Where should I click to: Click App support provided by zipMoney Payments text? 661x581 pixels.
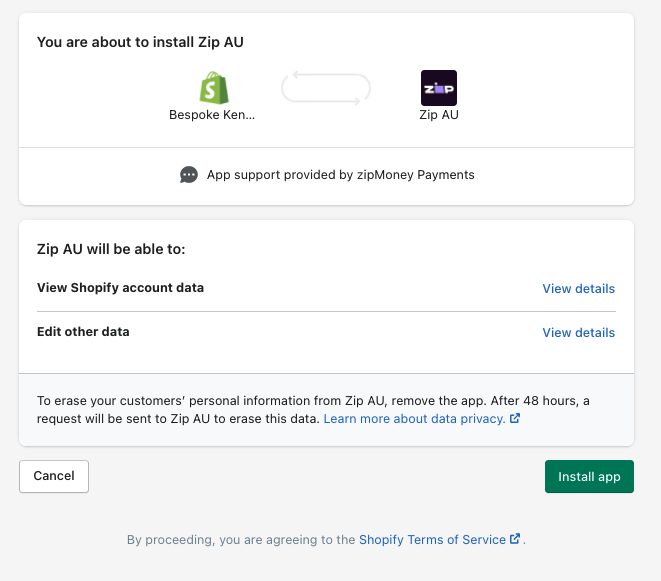[x=341, y=175]
